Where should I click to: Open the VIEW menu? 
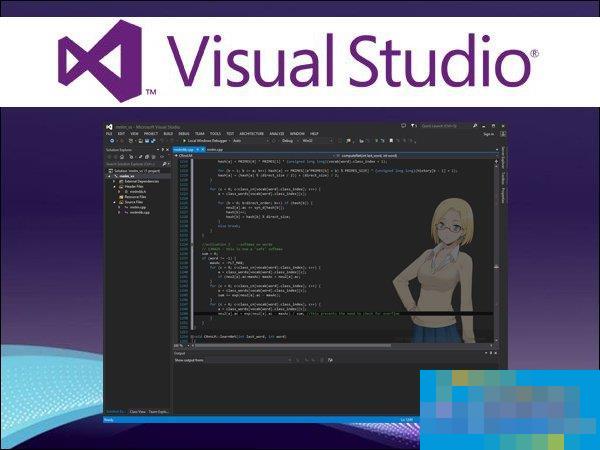click(134, 134)
